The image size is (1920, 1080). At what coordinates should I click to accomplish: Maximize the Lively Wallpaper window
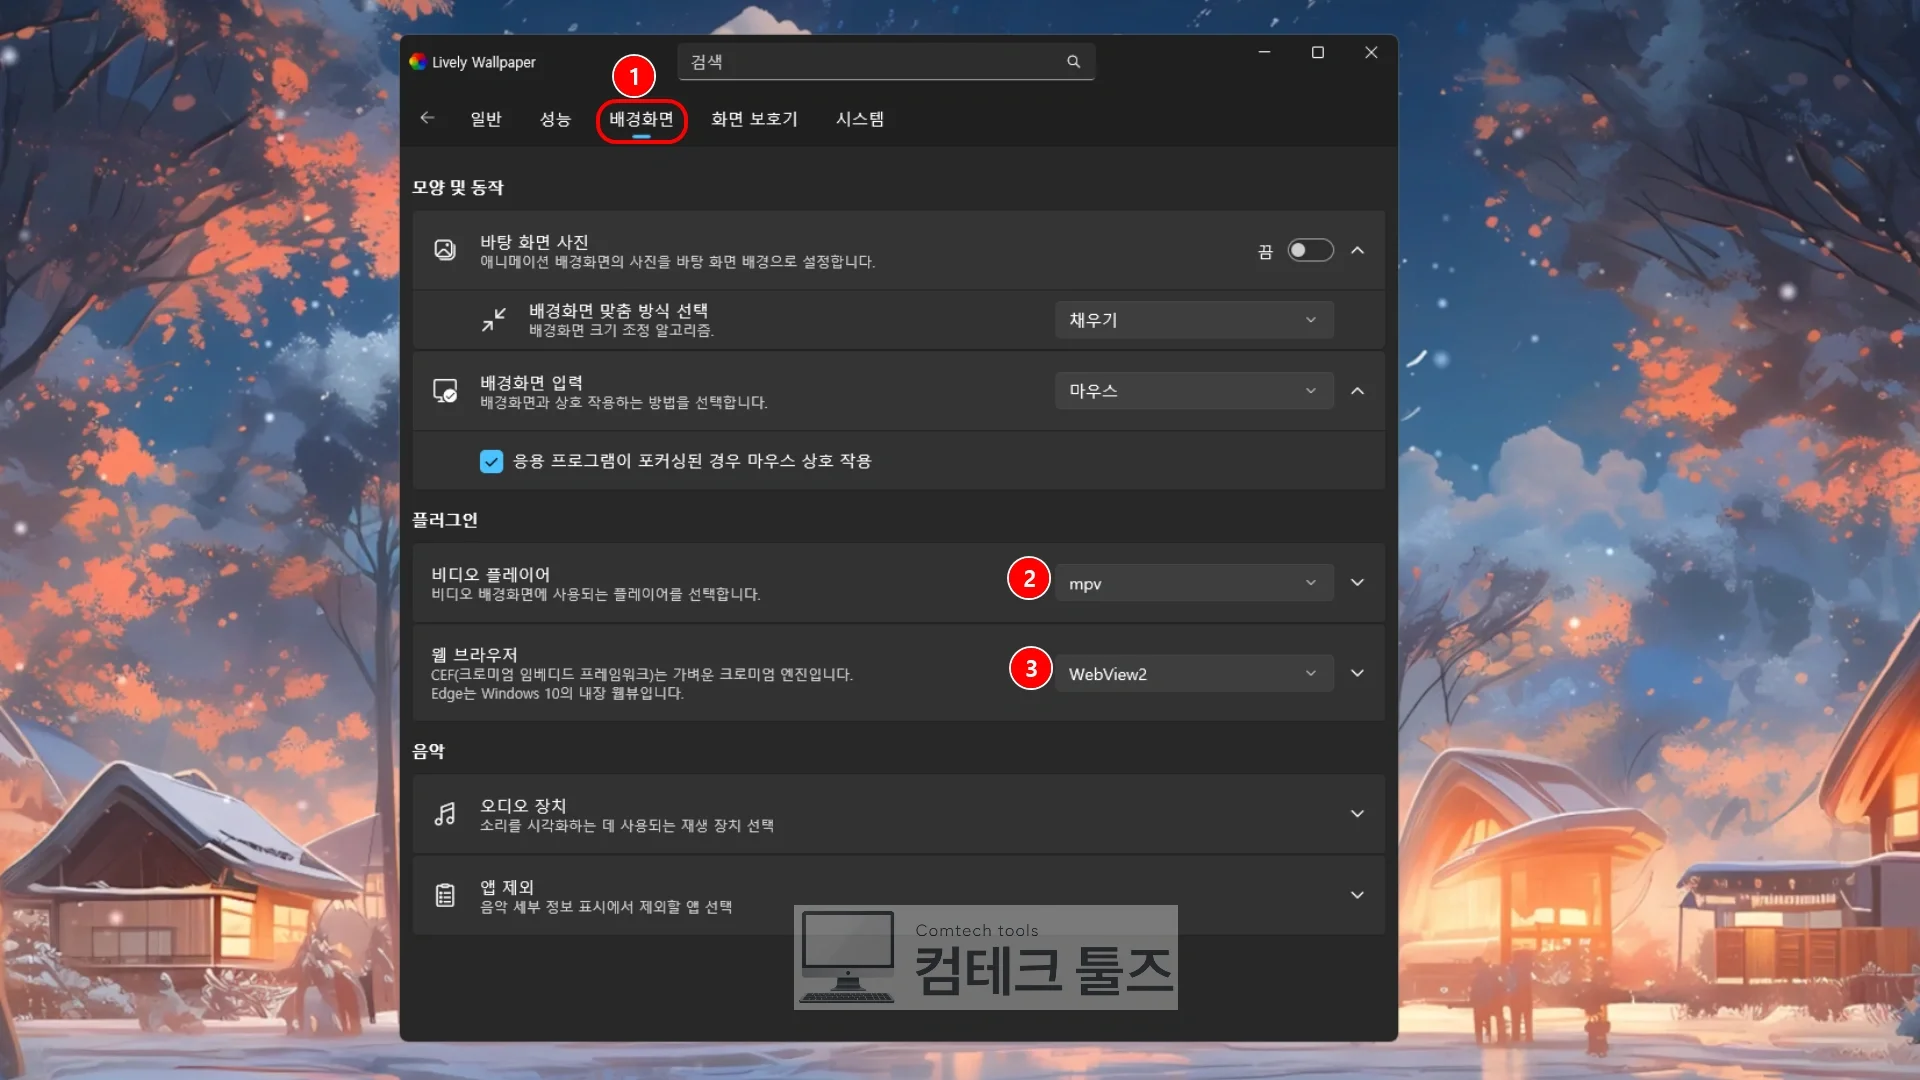point(1318,52)
